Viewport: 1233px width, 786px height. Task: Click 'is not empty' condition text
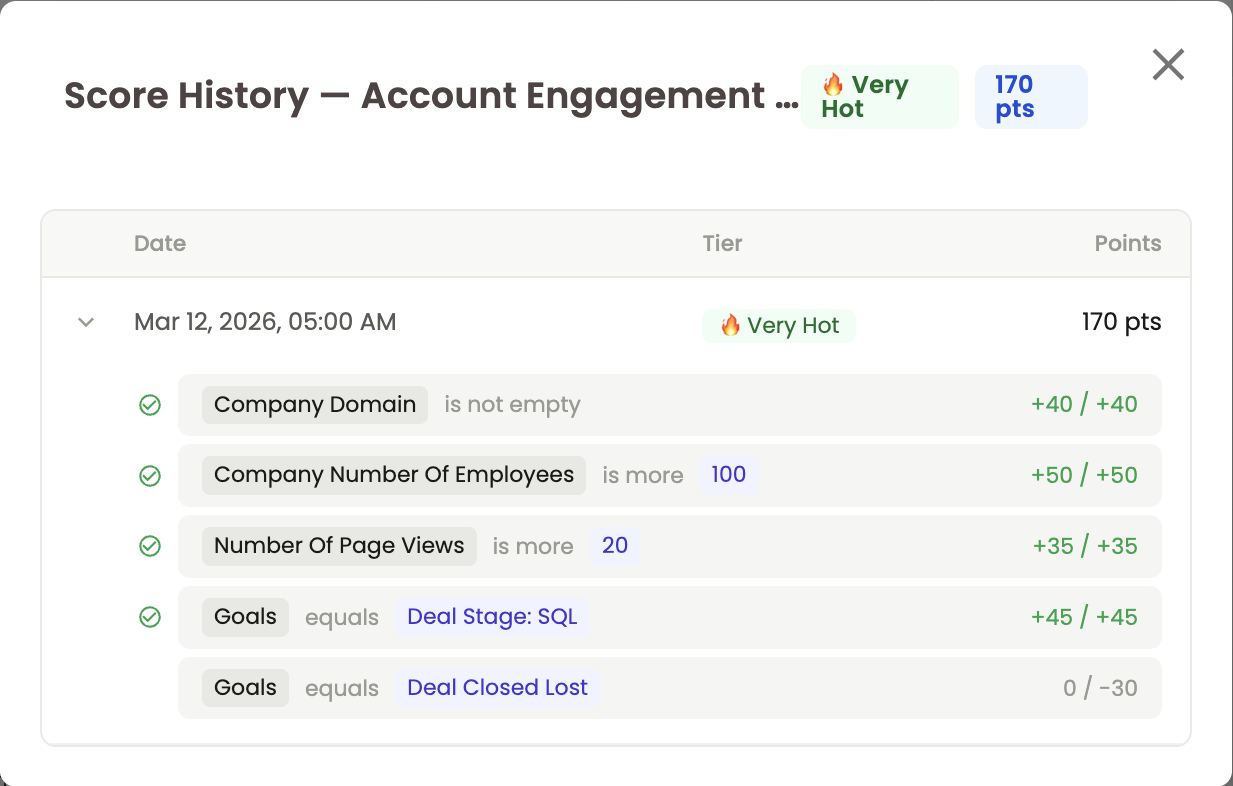(x=512, y=405)
